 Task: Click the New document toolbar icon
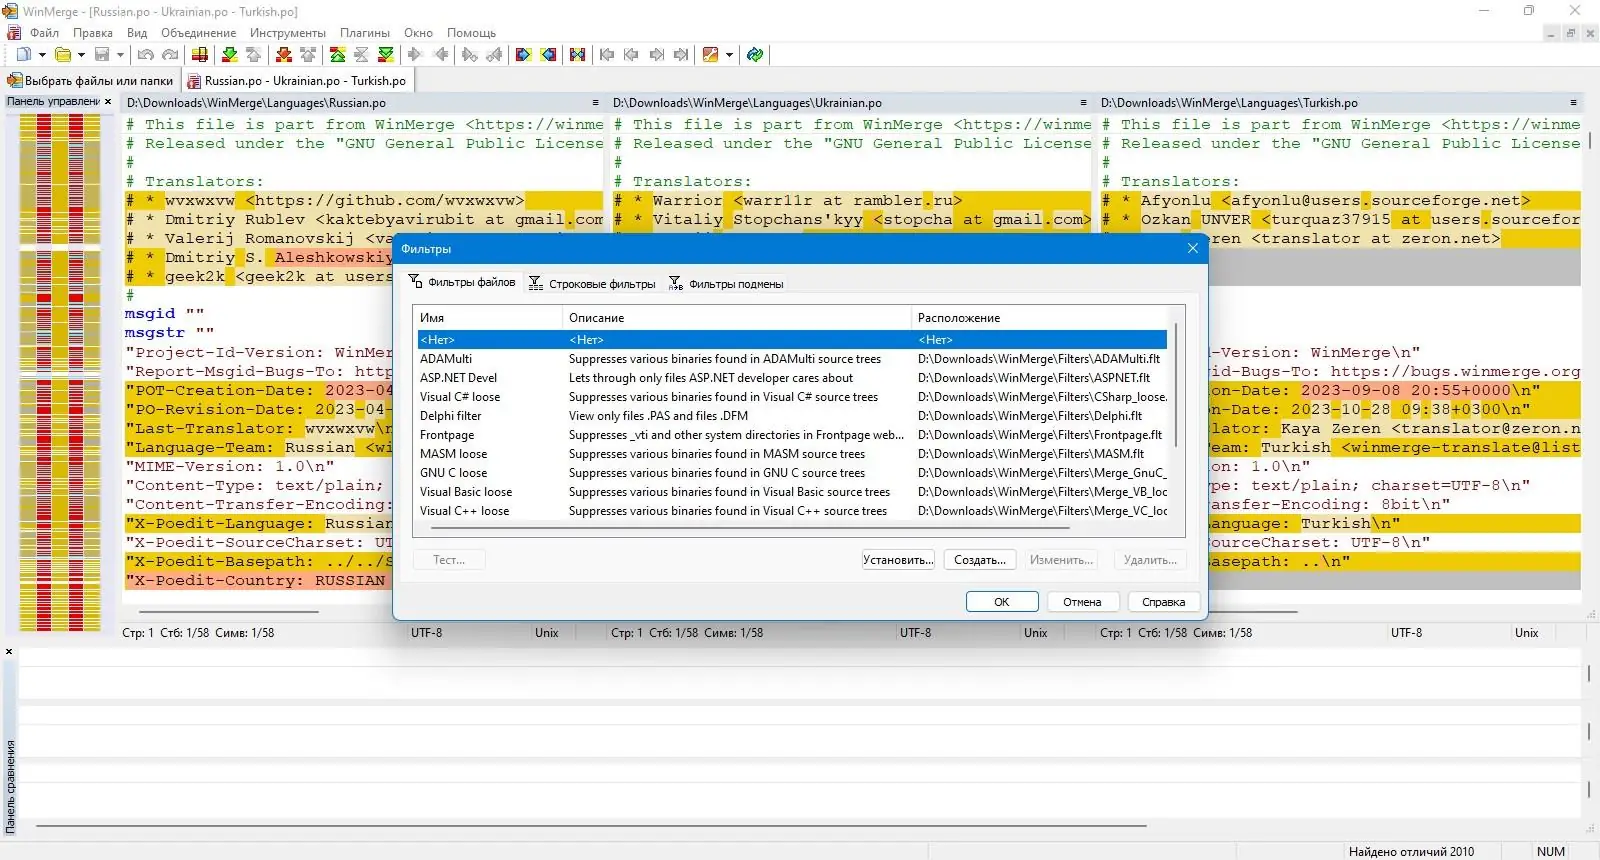24,55
